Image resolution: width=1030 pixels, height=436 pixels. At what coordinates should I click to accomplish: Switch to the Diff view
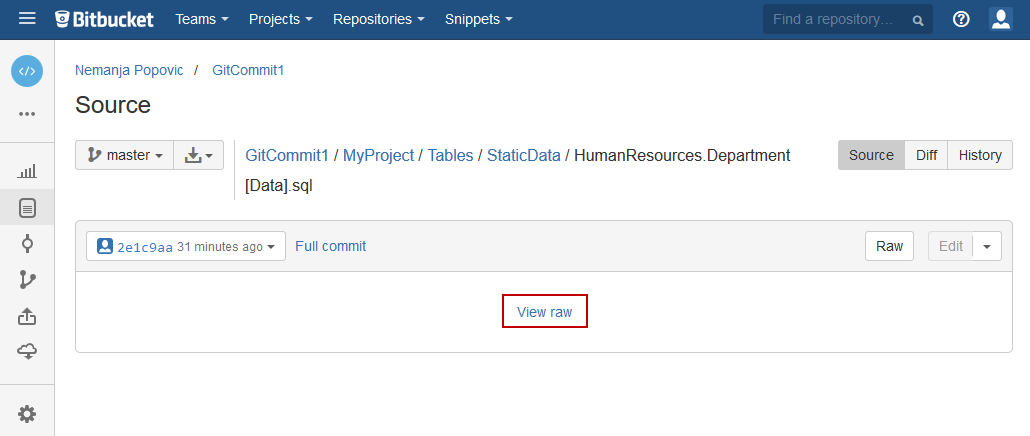[x=926, y=155]
